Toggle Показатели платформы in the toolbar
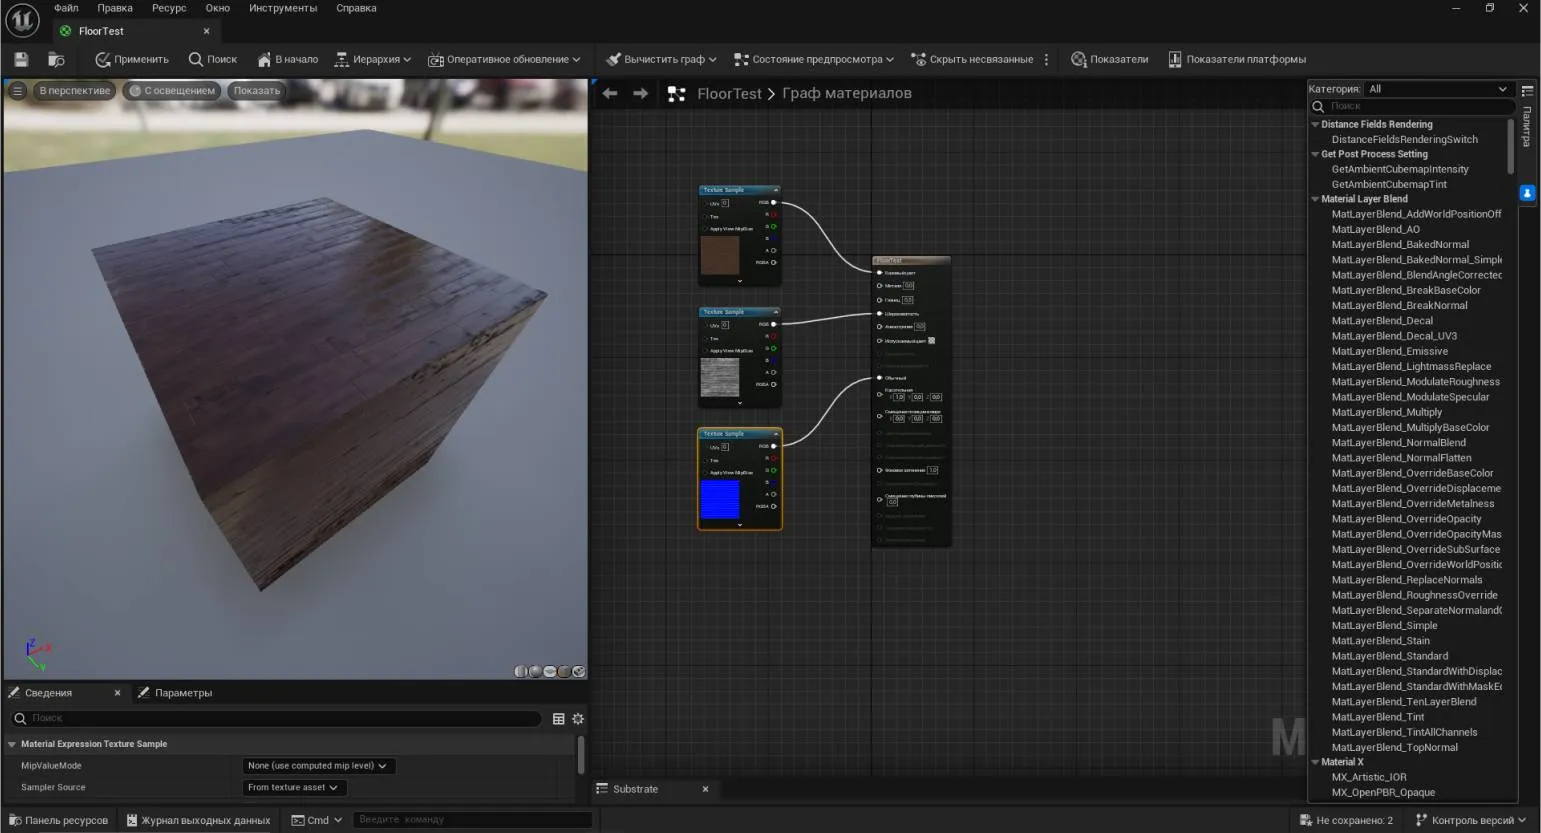This screenshot has height=833, width=1541. 1236,60
